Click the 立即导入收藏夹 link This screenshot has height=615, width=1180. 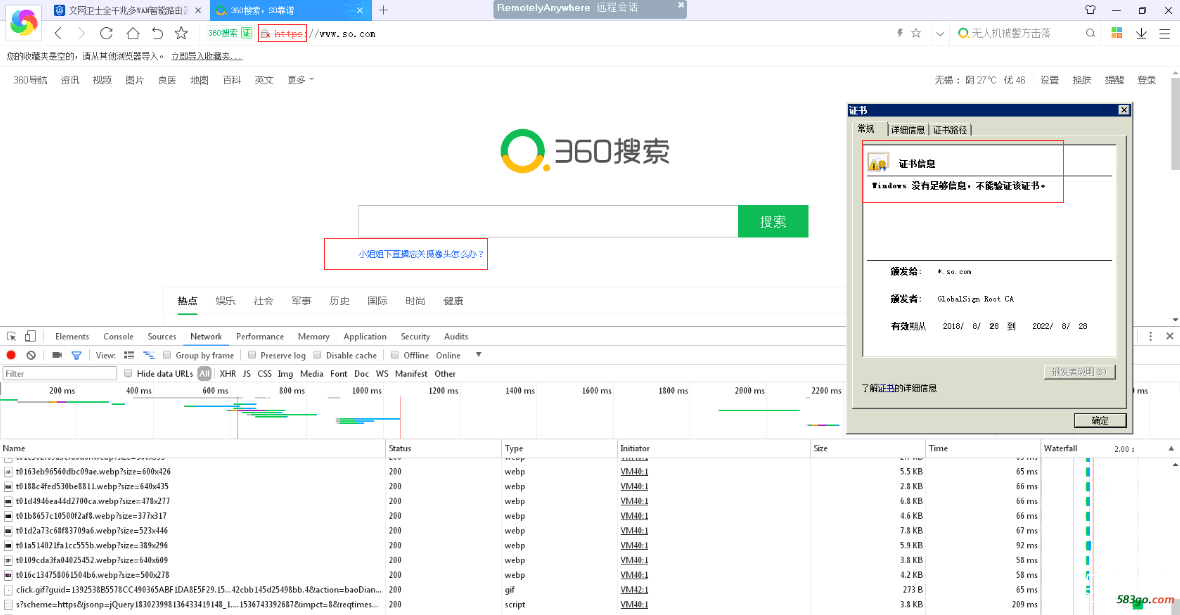pos(206,56)
